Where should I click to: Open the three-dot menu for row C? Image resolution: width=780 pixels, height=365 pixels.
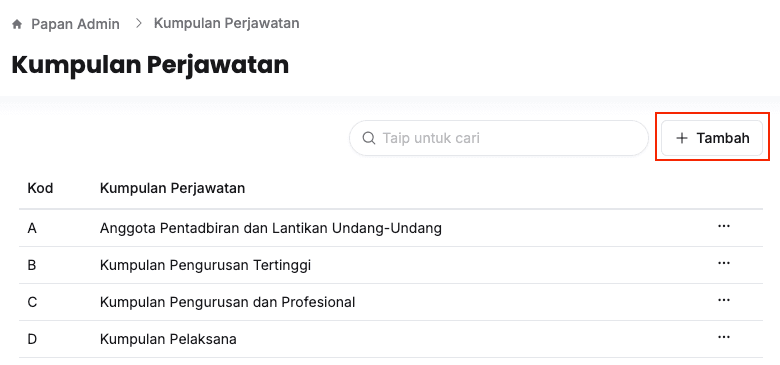coord(724,300)
